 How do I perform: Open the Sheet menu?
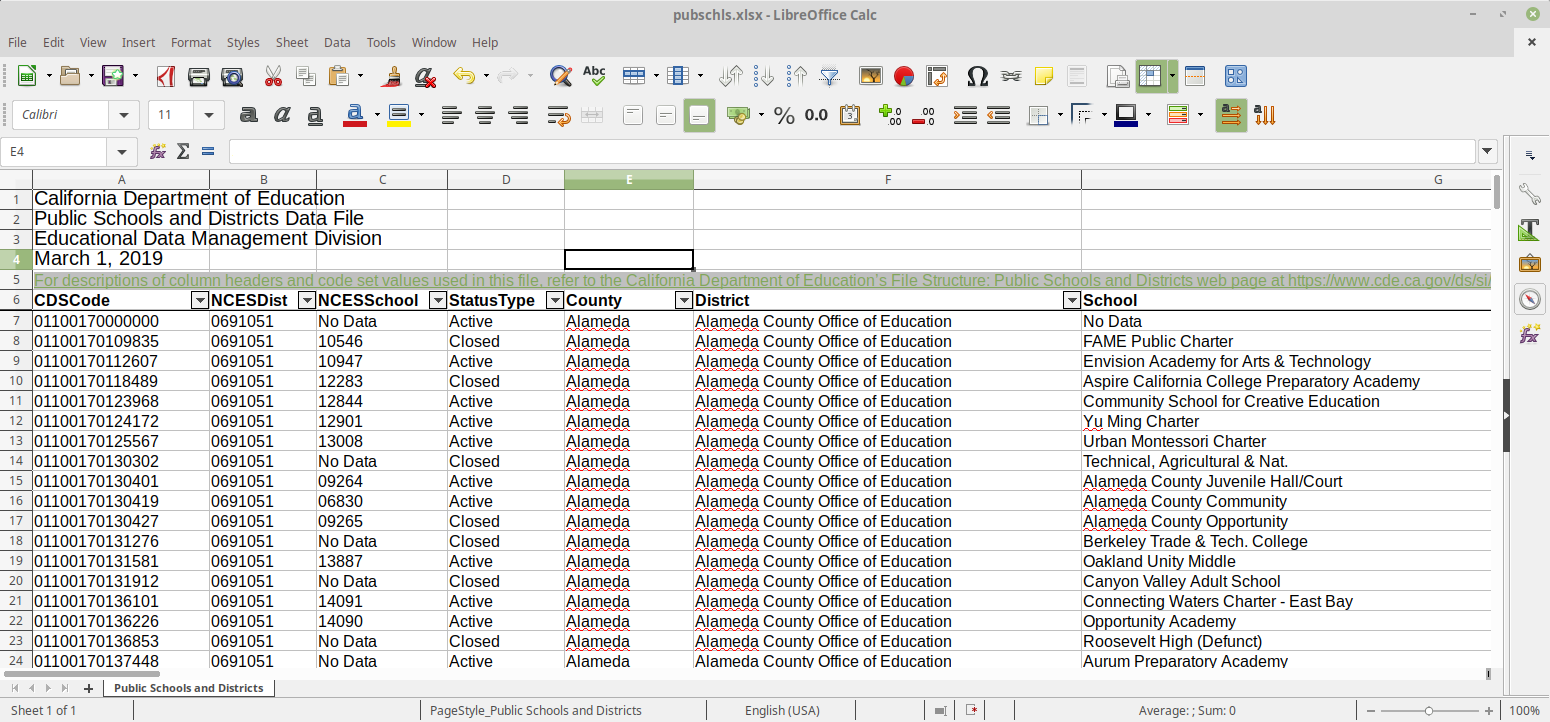[x=292, y=42]
